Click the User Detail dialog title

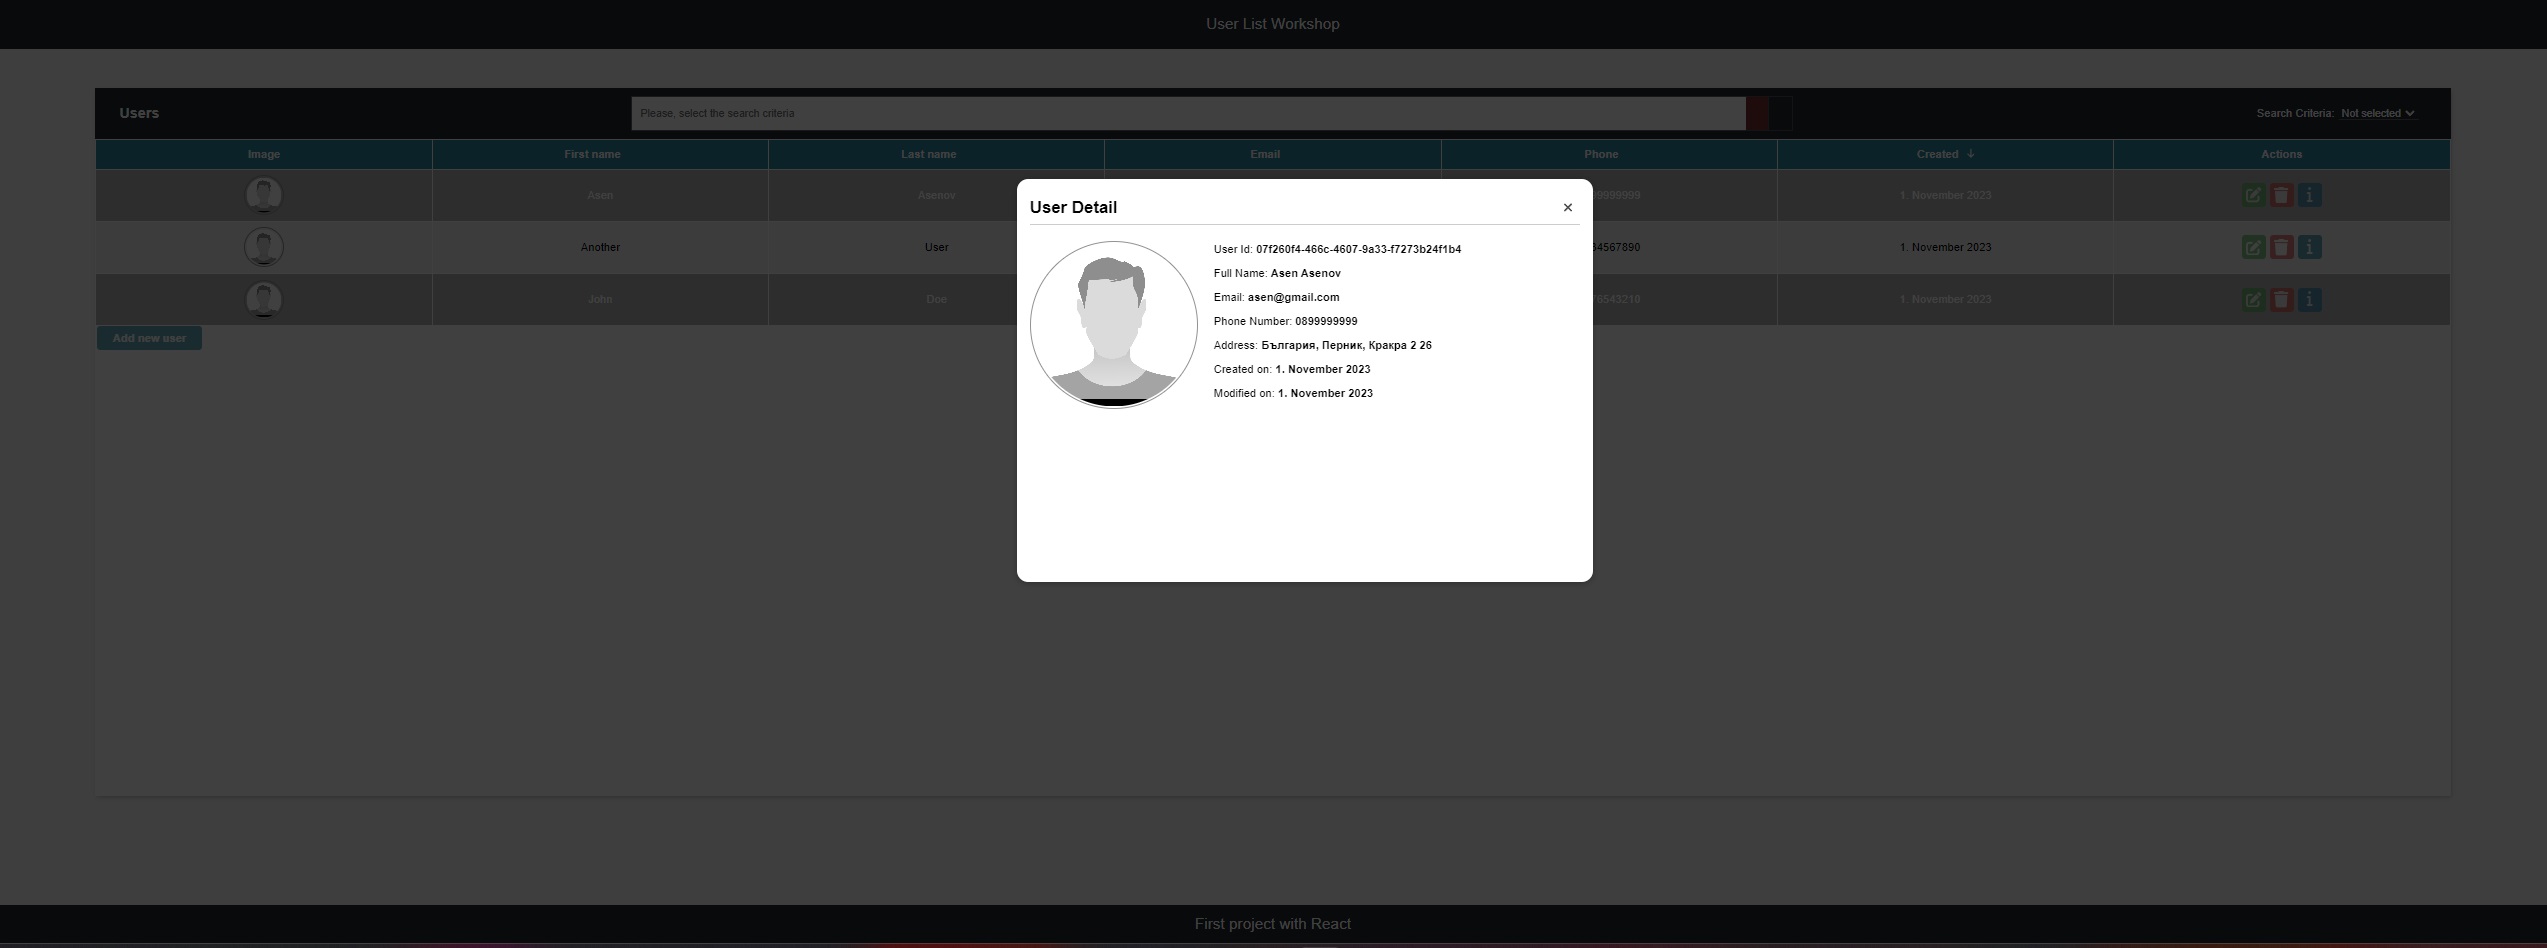pyautogui.click(x=1073, y=207)
